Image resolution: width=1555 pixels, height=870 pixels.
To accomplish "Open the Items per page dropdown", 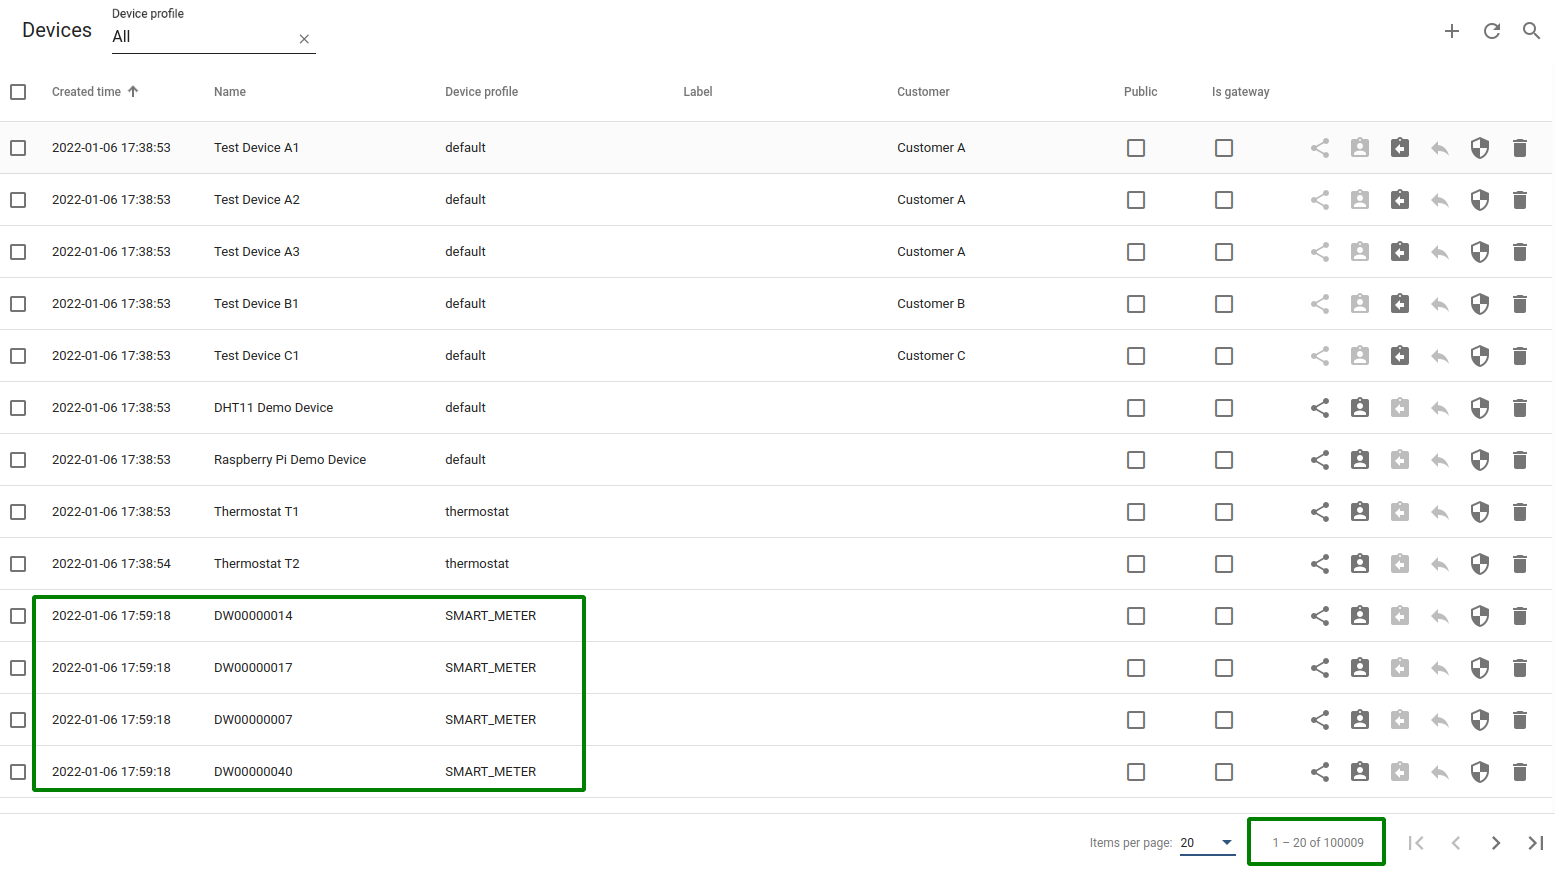I will click(x=1207, y=843).
